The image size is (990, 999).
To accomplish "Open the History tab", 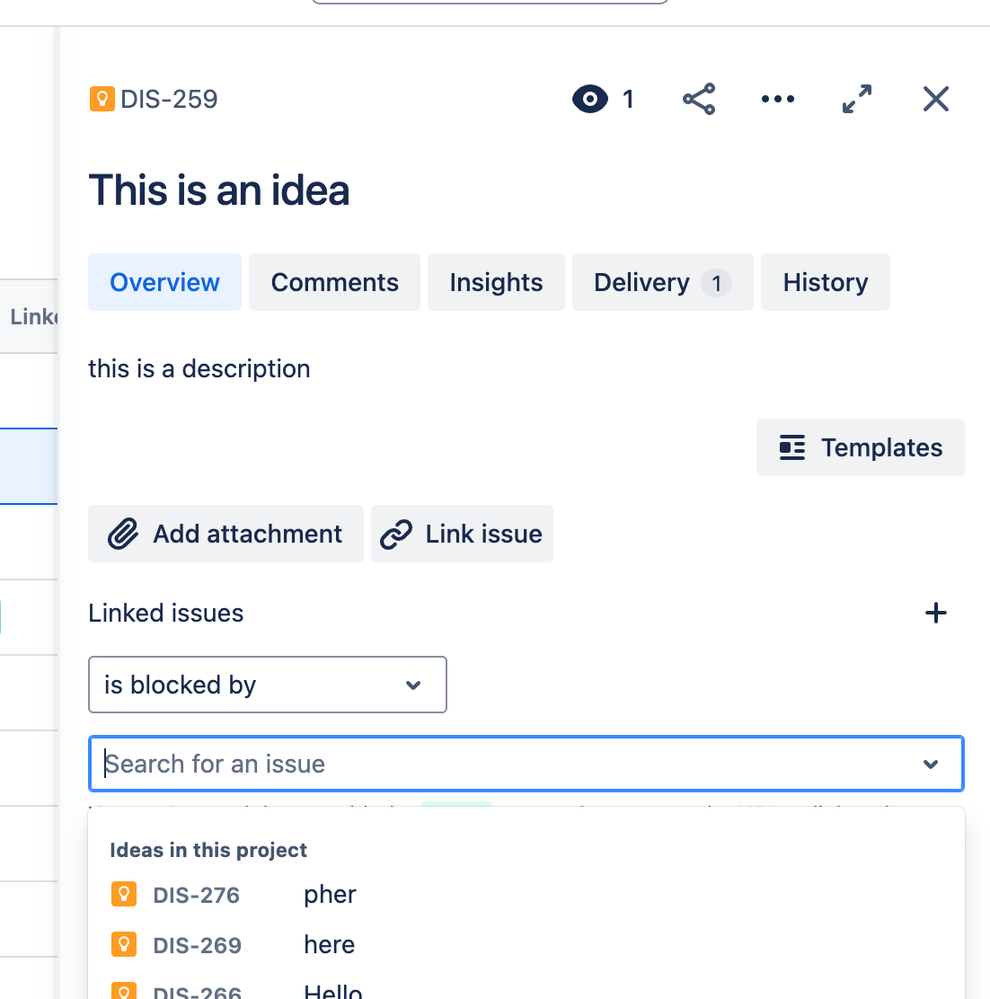I will click(x=825, y=282).
